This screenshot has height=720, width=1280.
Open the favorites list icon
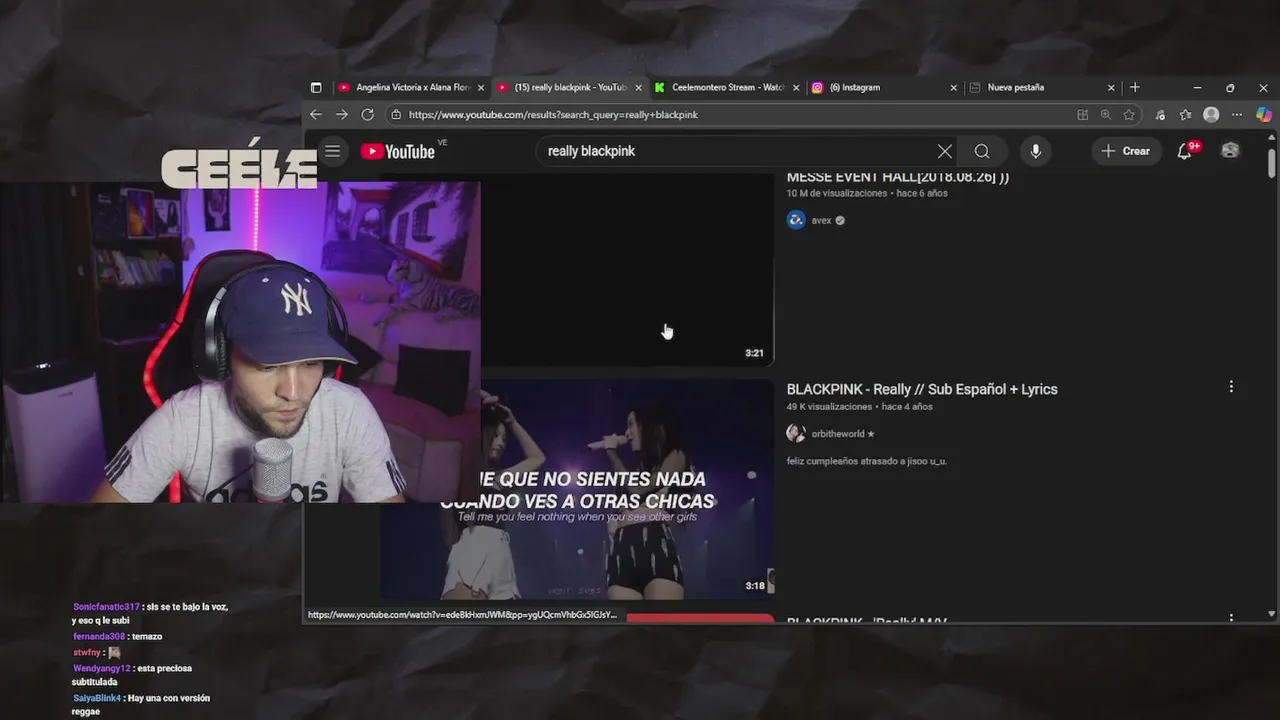point(1185,115)
